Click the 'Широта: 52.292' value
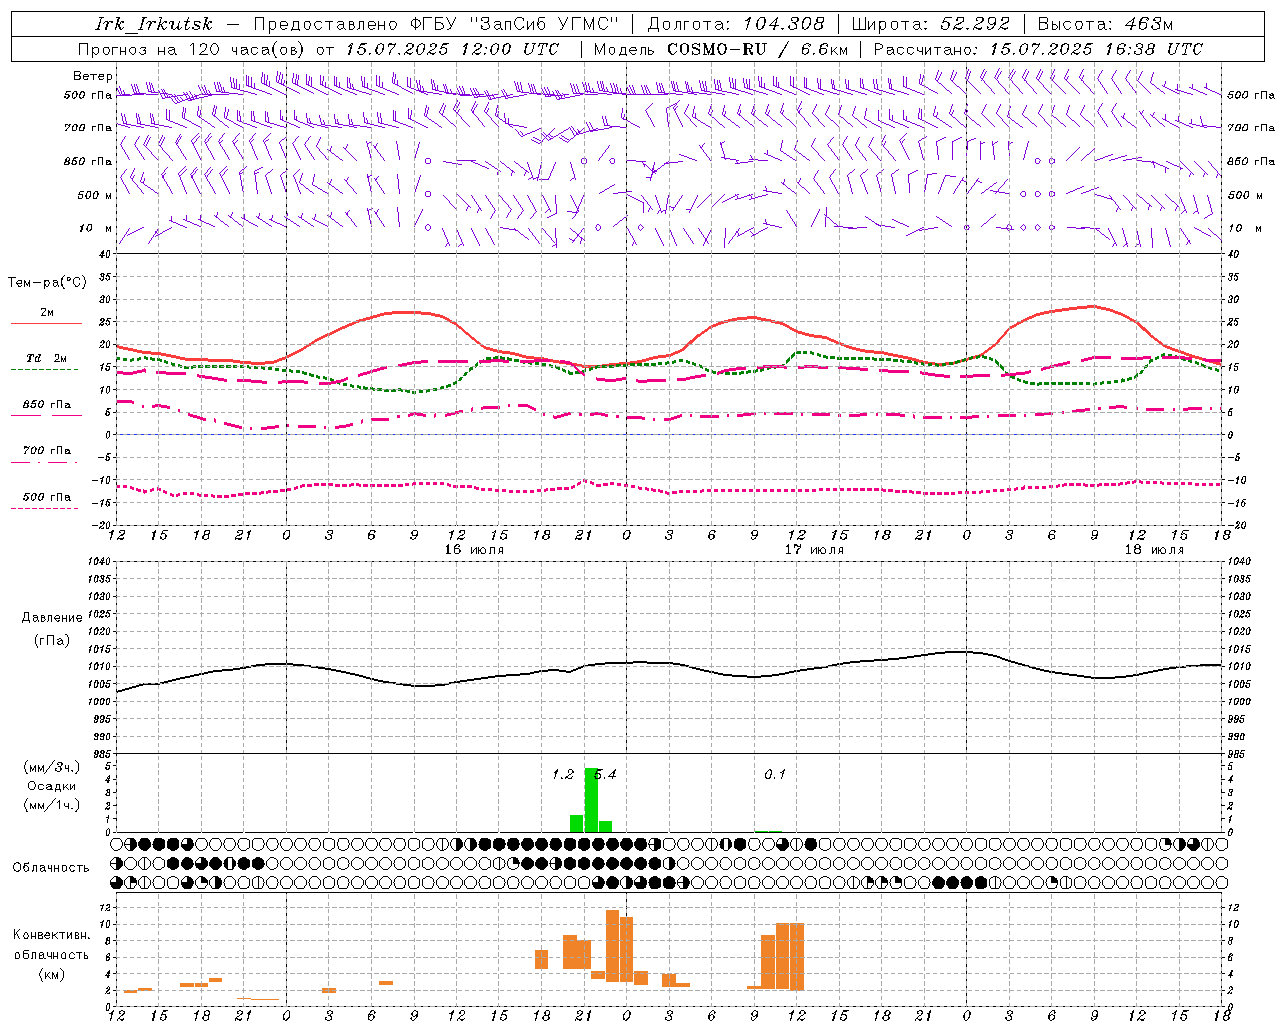 coord(931,24)
